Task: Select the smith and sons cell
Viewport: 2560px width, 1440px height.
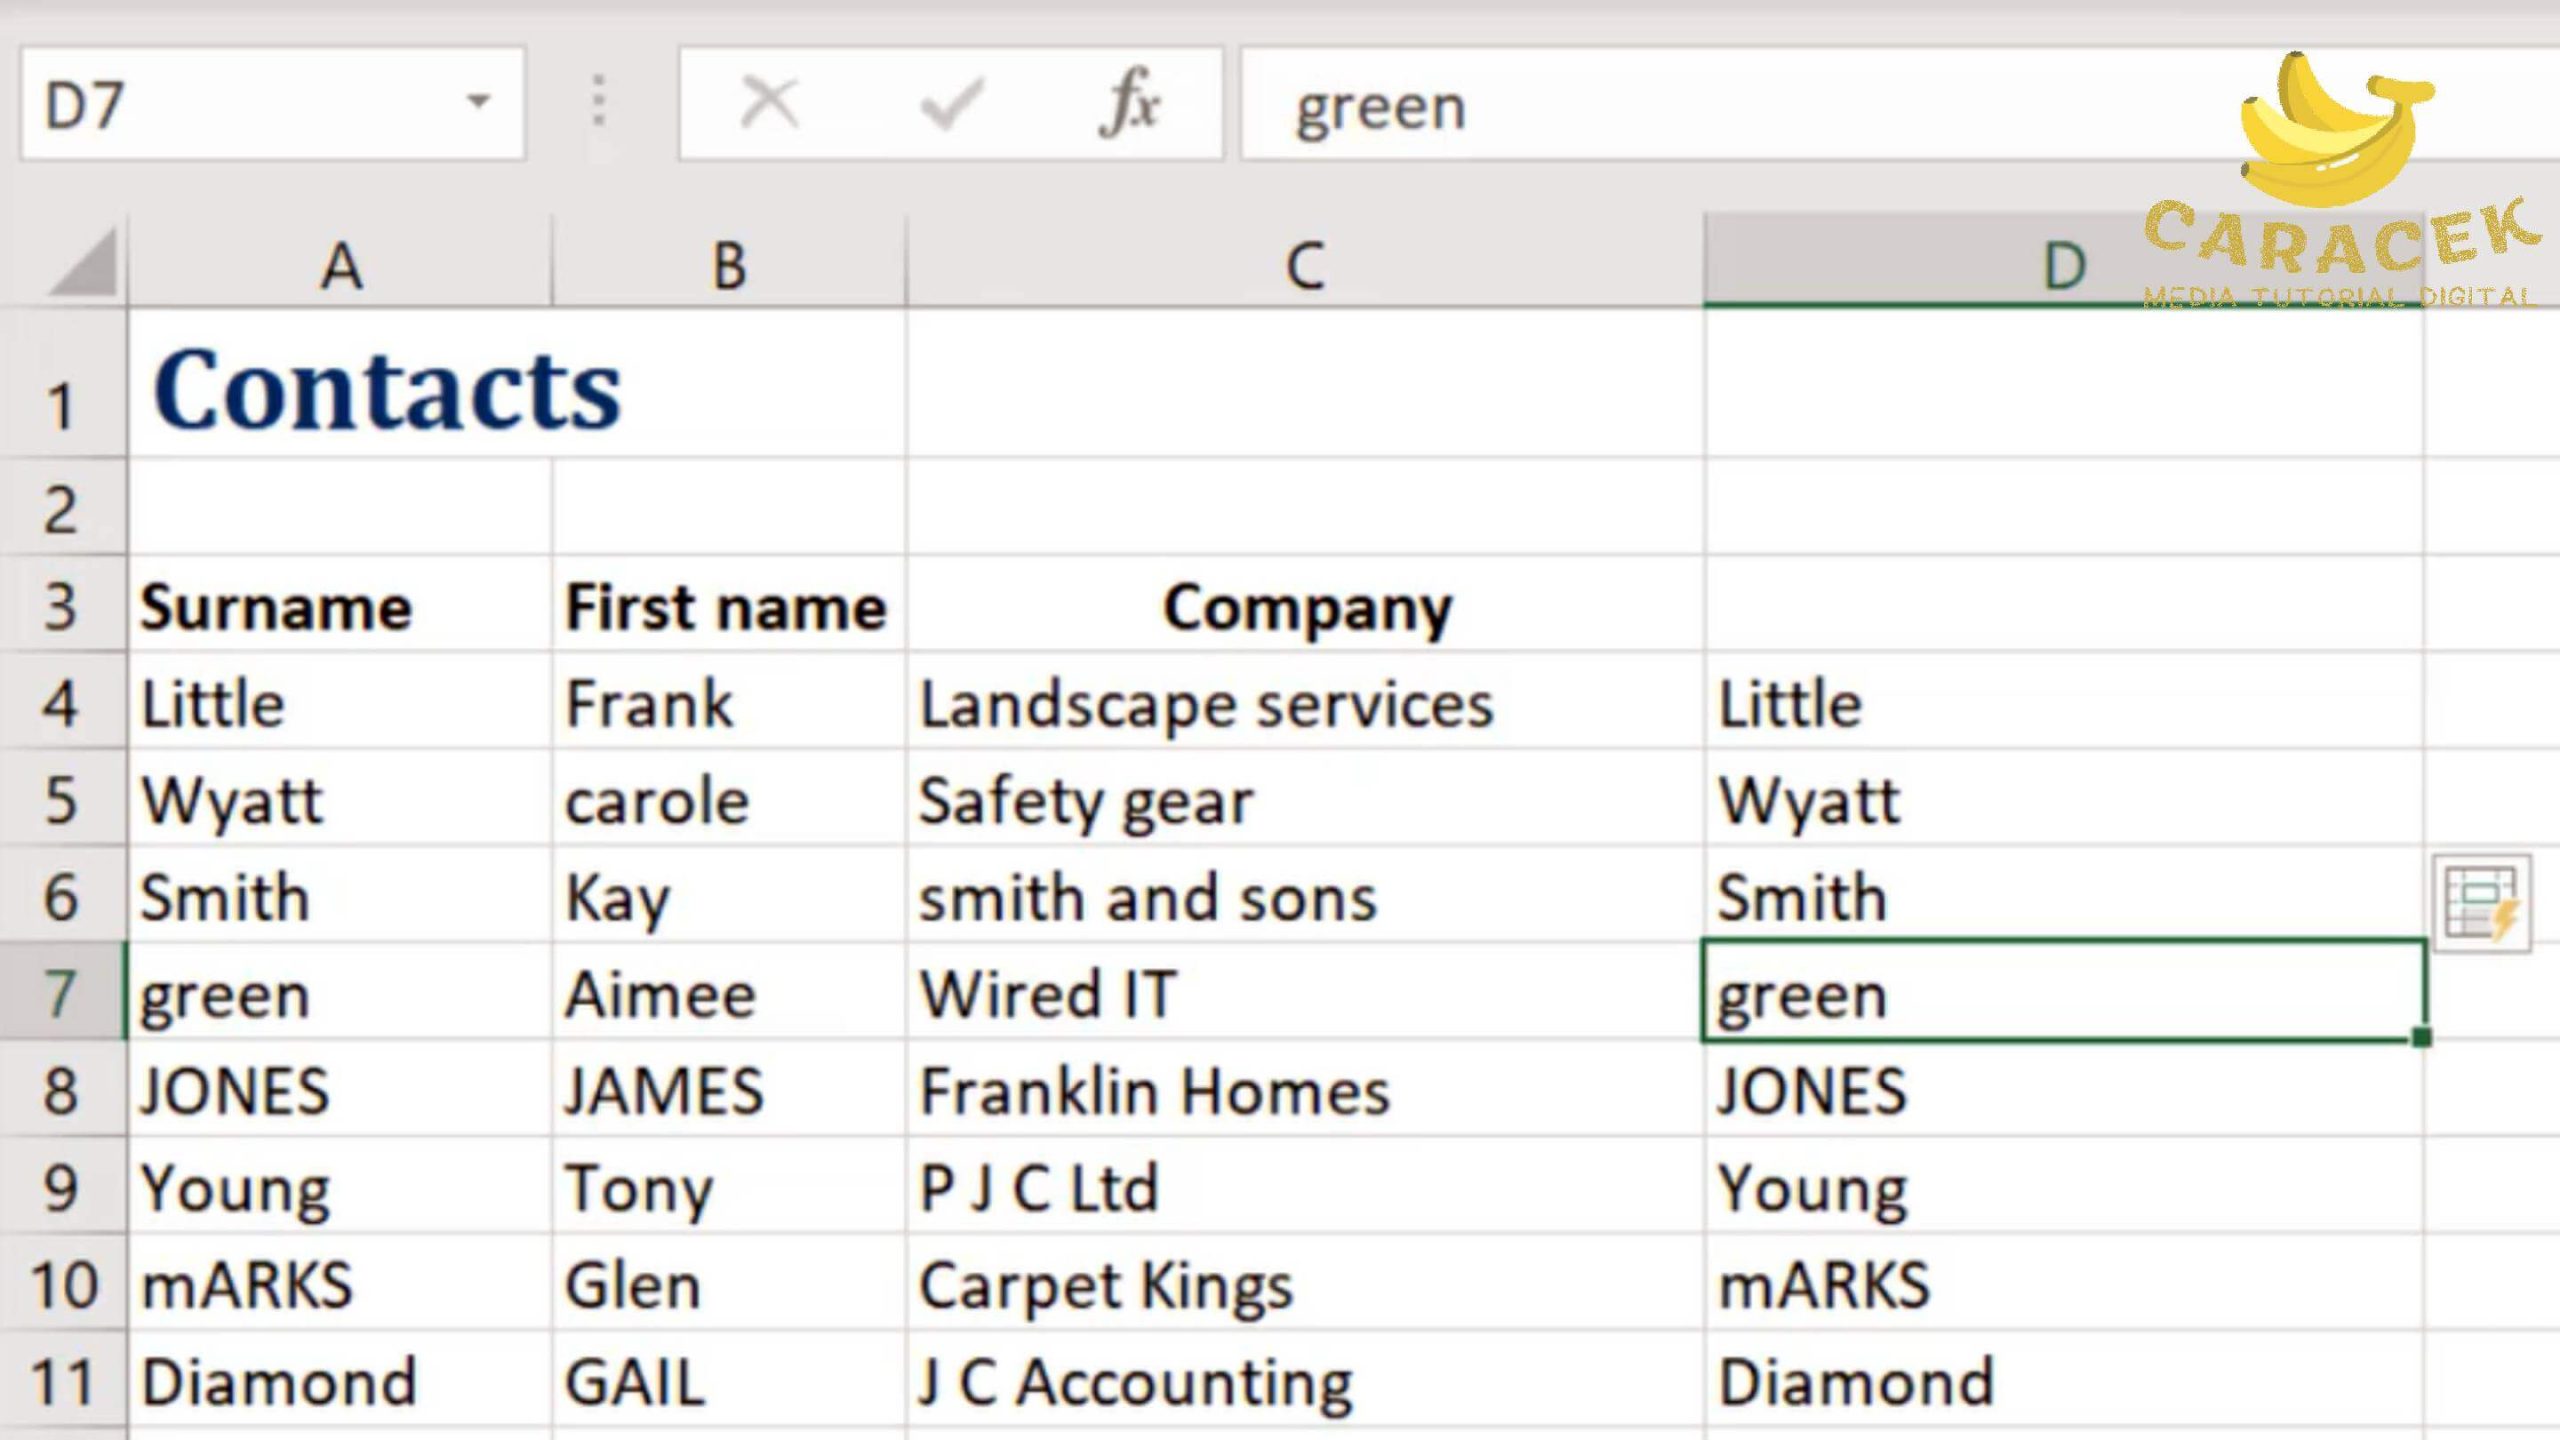Action: point(1305,895)
